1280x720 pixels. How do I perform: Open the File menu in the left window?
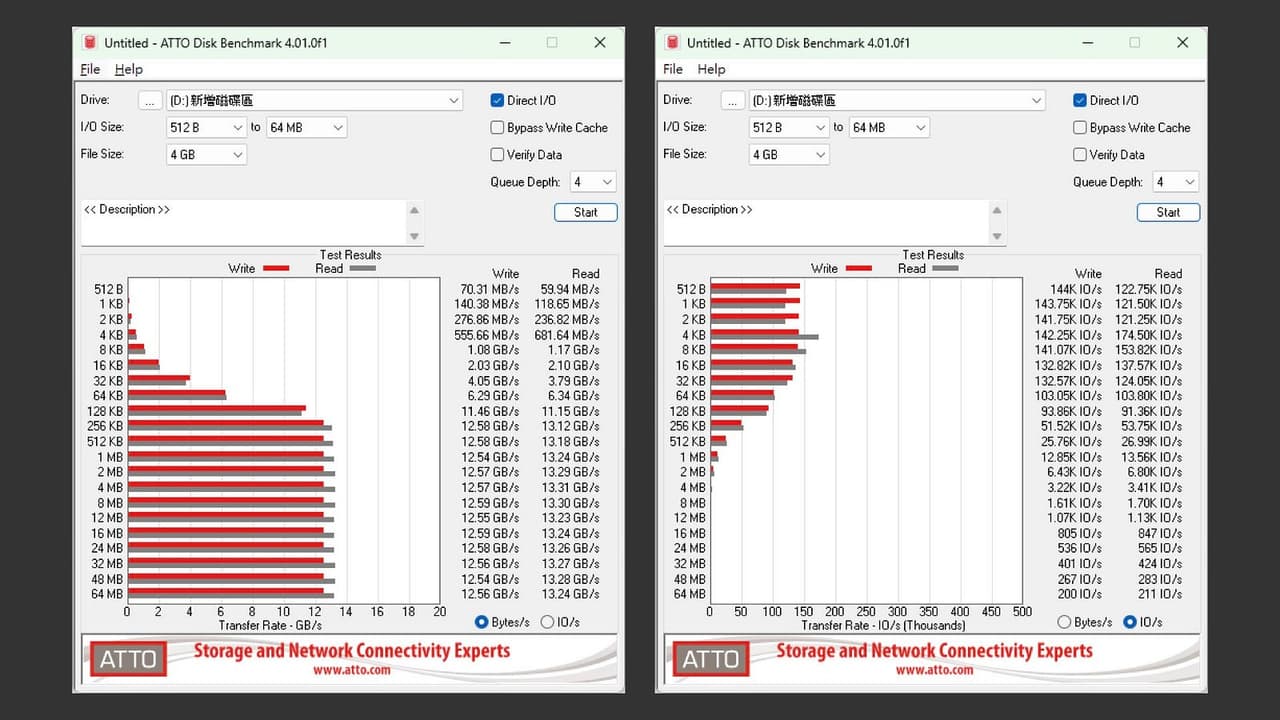(90, 69)
